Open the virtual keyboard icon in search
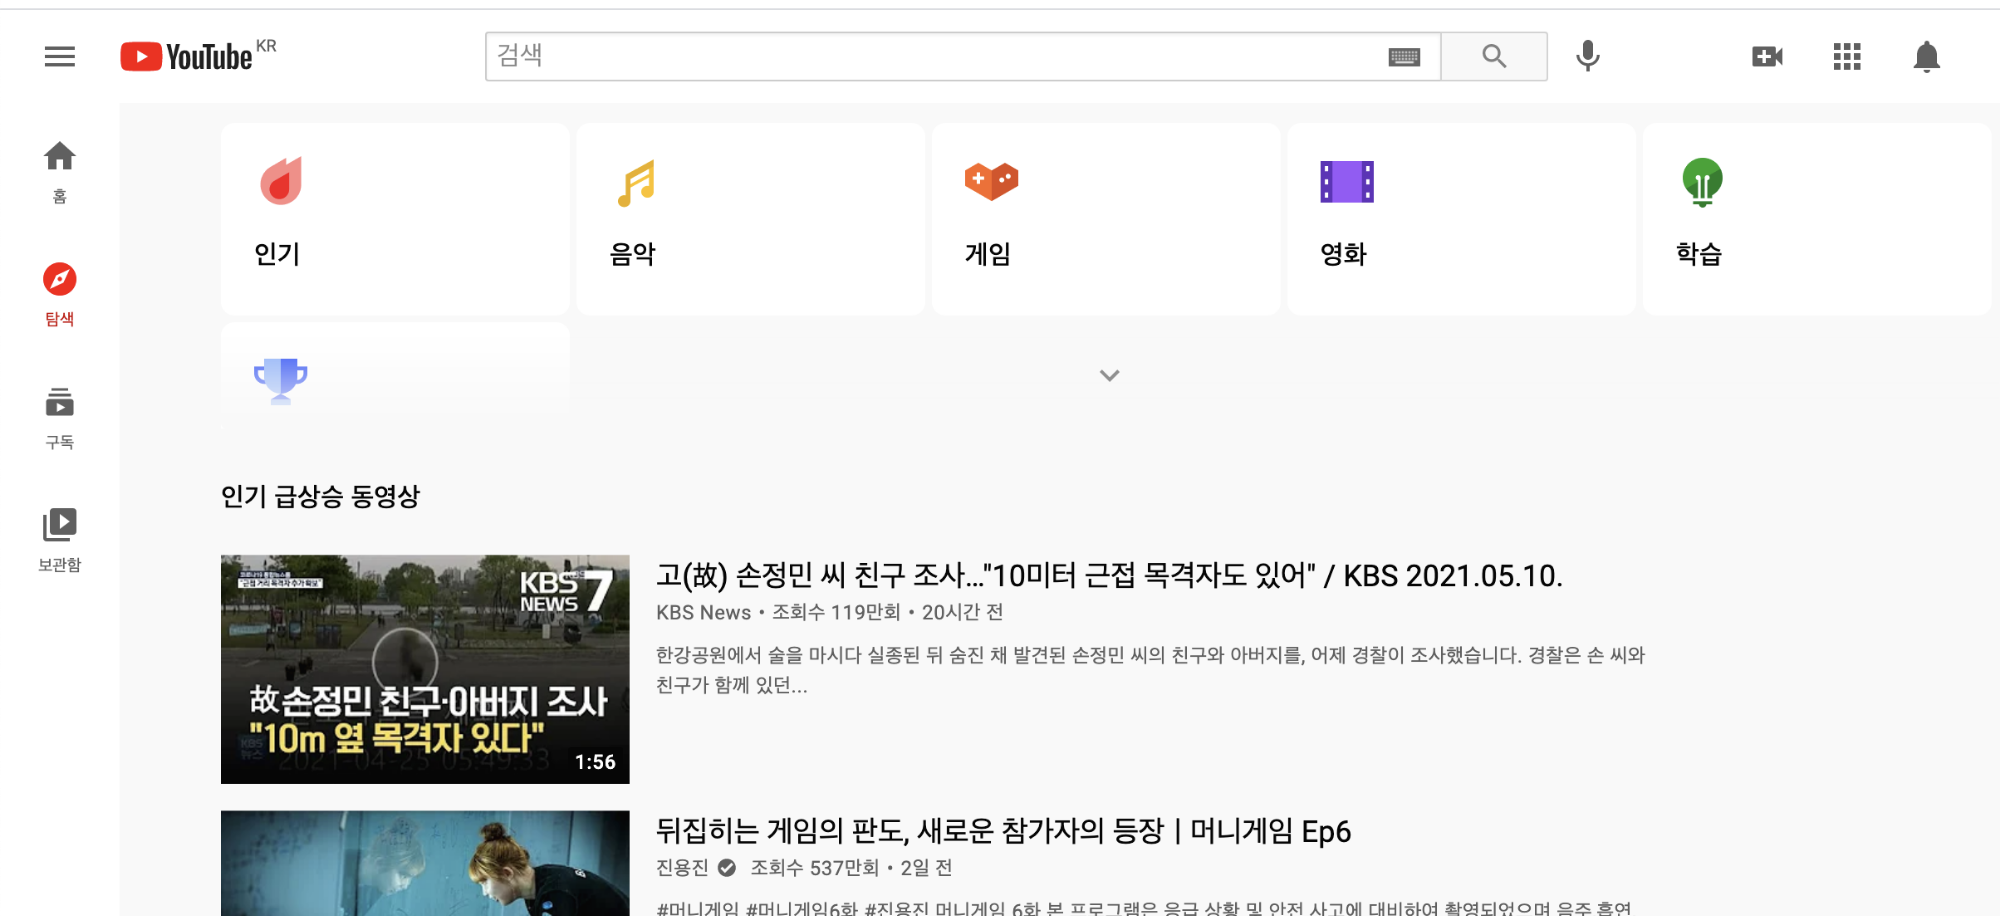This screenshot has height=916, width=2000. pos(1404,57)
